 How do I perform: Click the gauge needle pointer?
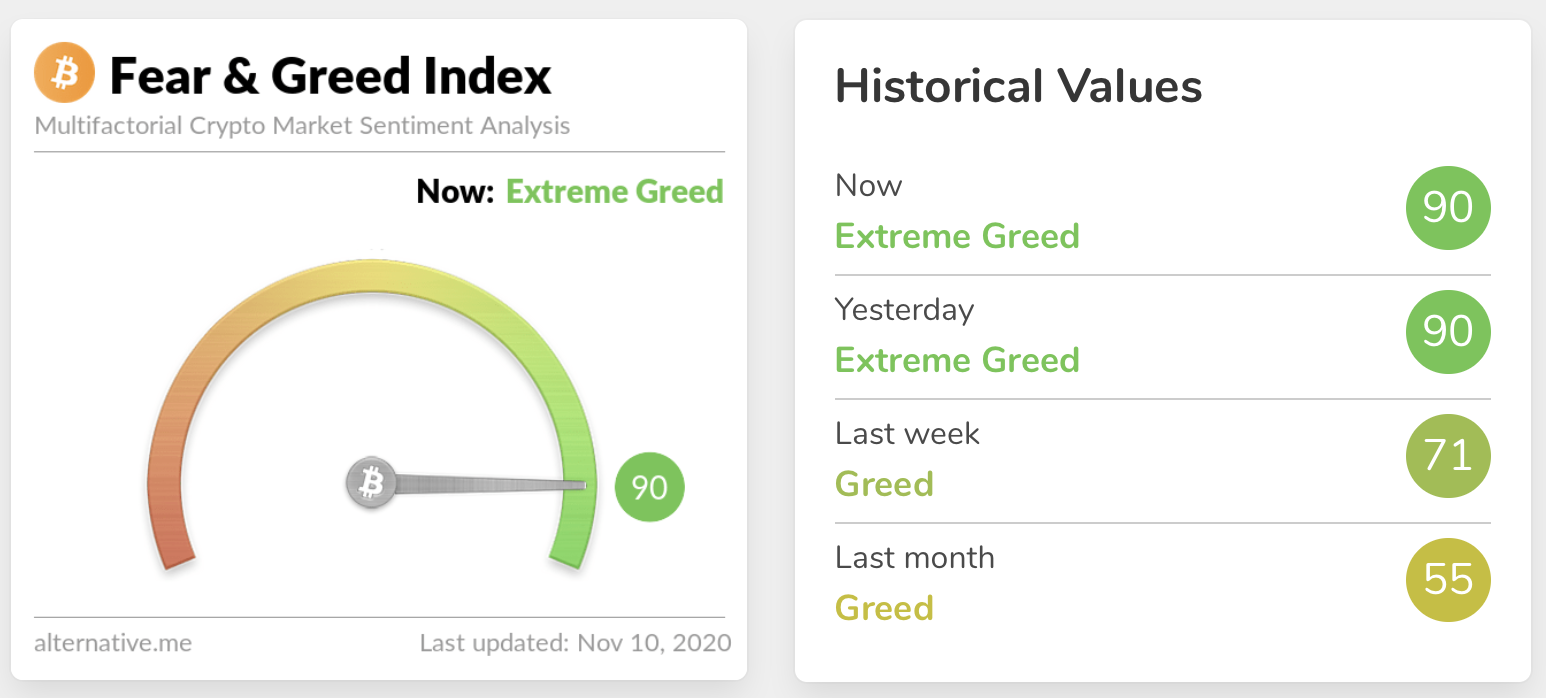tap(490, 486)
